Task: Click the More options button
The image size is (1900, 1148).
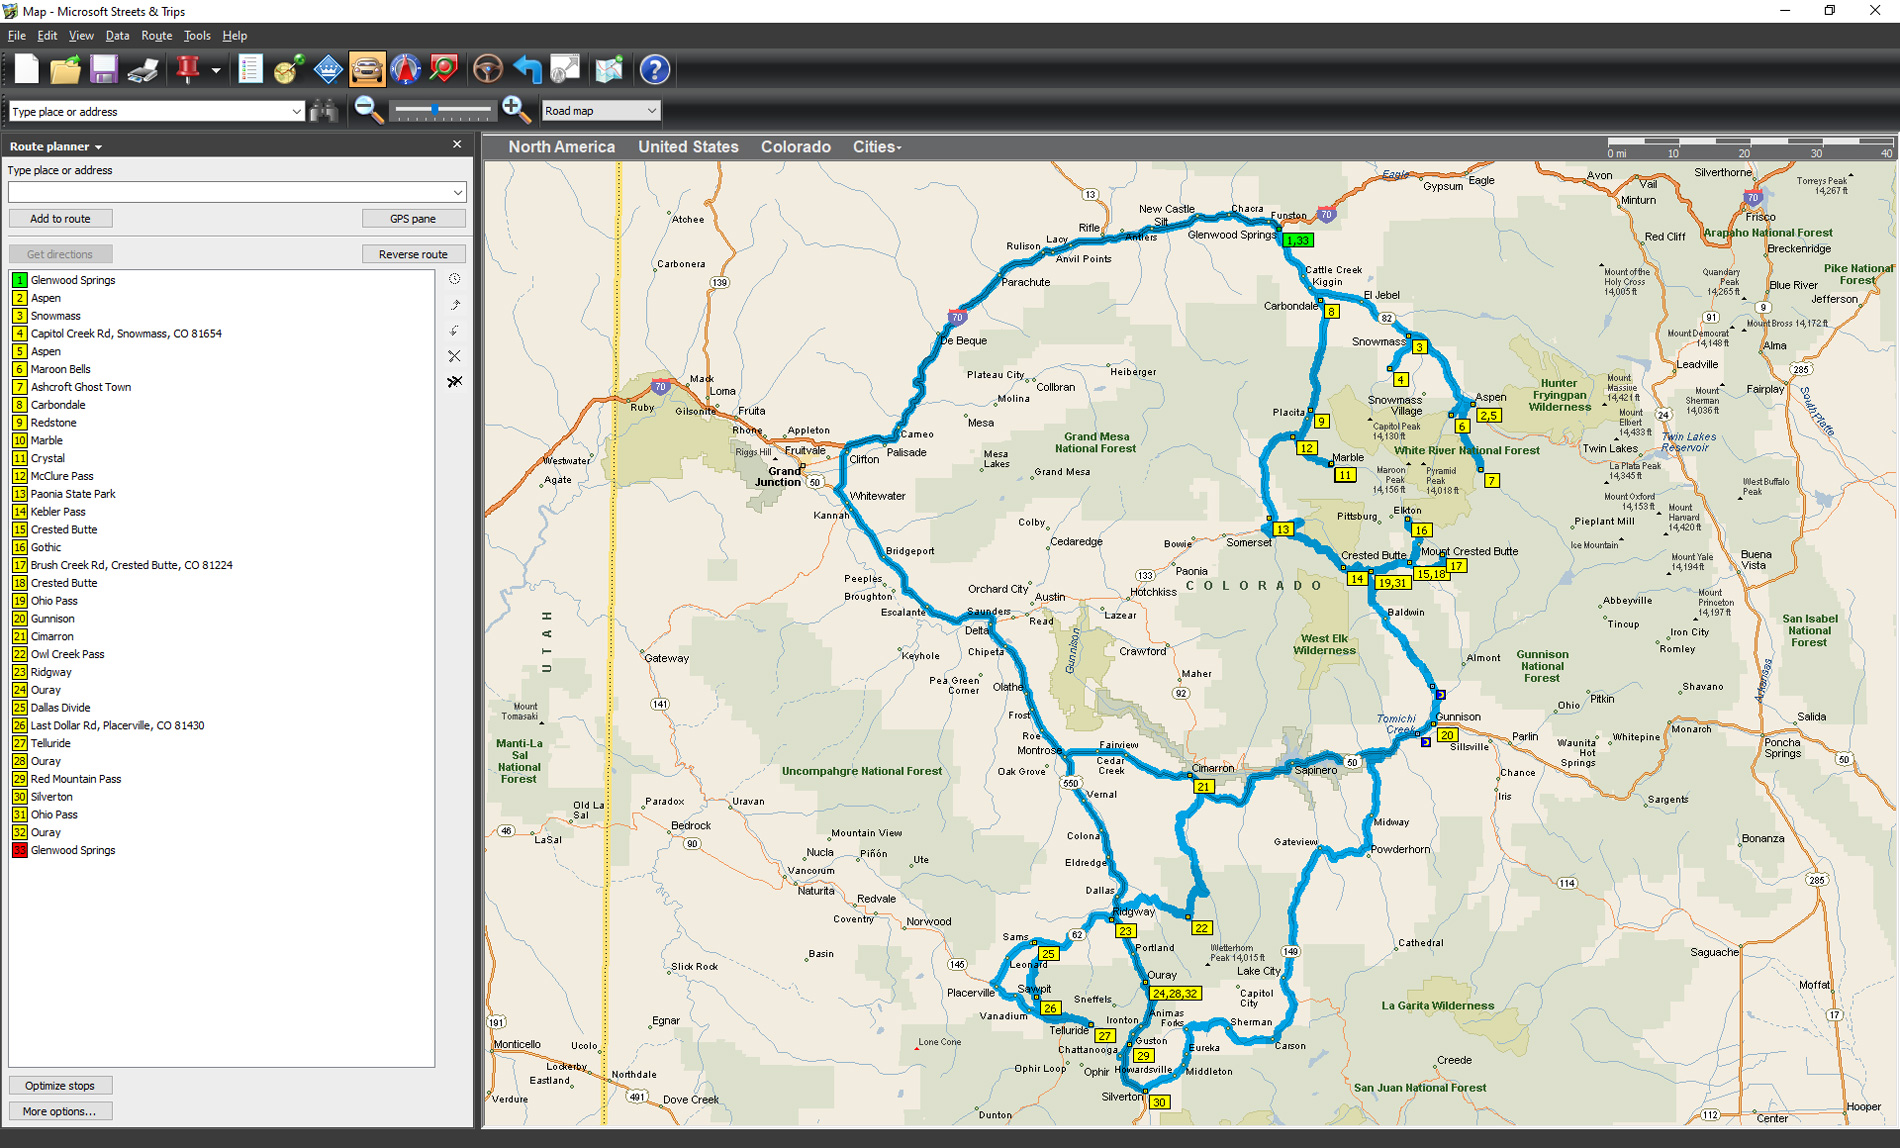Action: 60,1111
